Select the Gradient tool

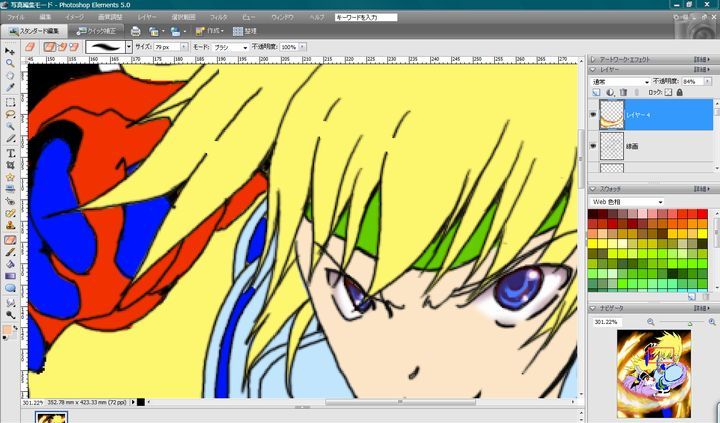(10, 276)
